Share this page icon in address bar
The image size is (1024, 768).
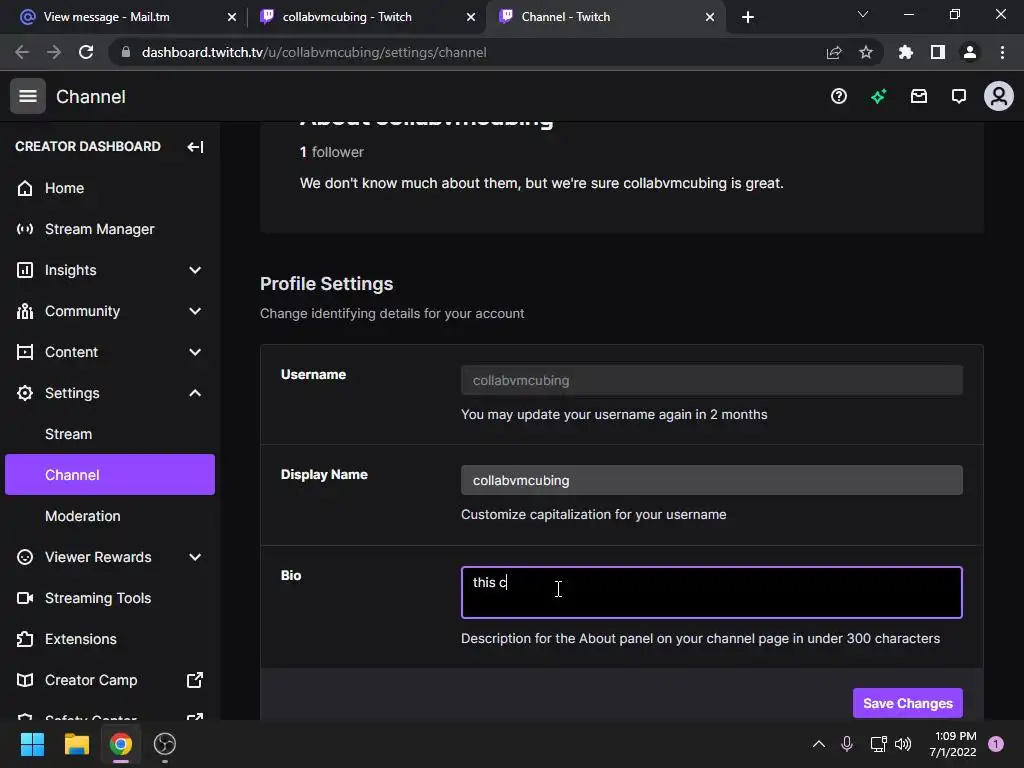click(x=834, y=52)
